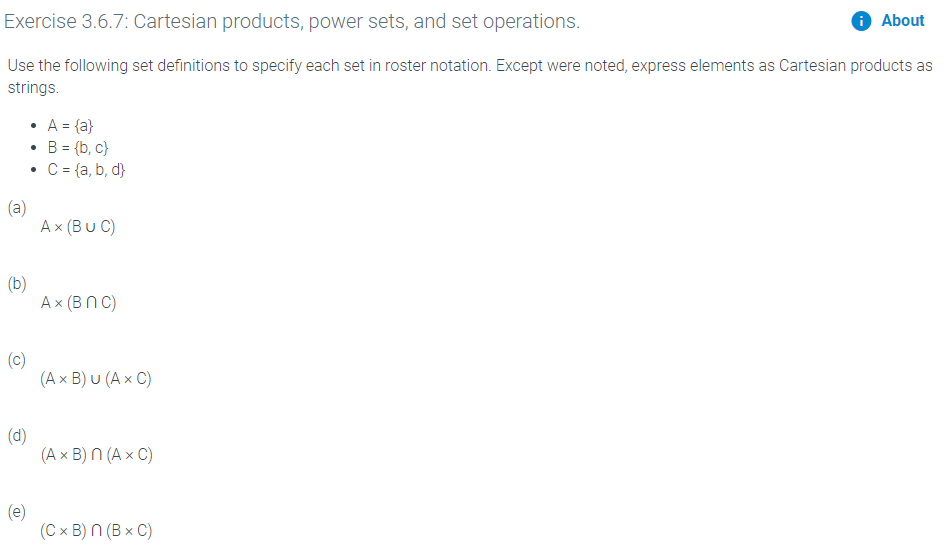This screenshot has width=952, height=551.
Task: Click expression A × (B ∩ C)
Action: tap(78, 303)
